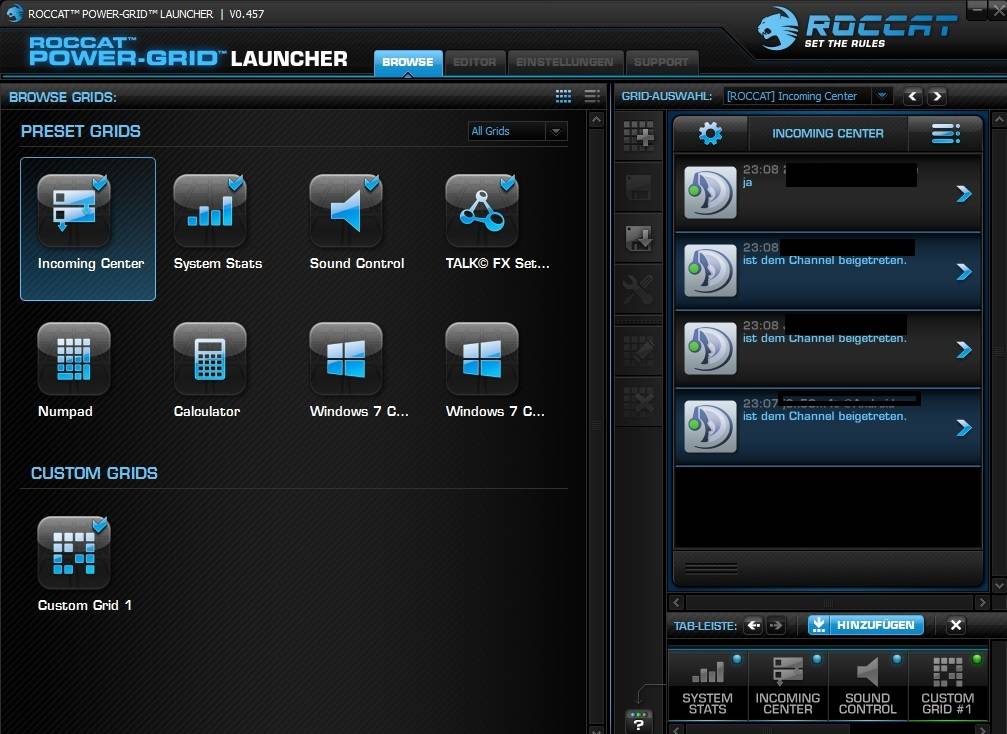Image resolution: width=1007 pixels, height=734 pixels.
Task: Toggle checkmark on Incoming Center grid
Action: click(x=100, y=183)
